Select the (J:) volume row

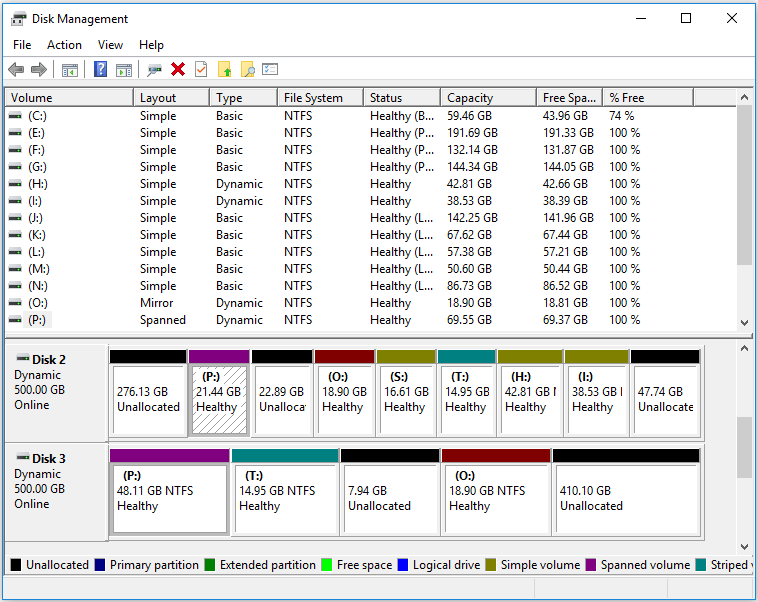[371, 218]
